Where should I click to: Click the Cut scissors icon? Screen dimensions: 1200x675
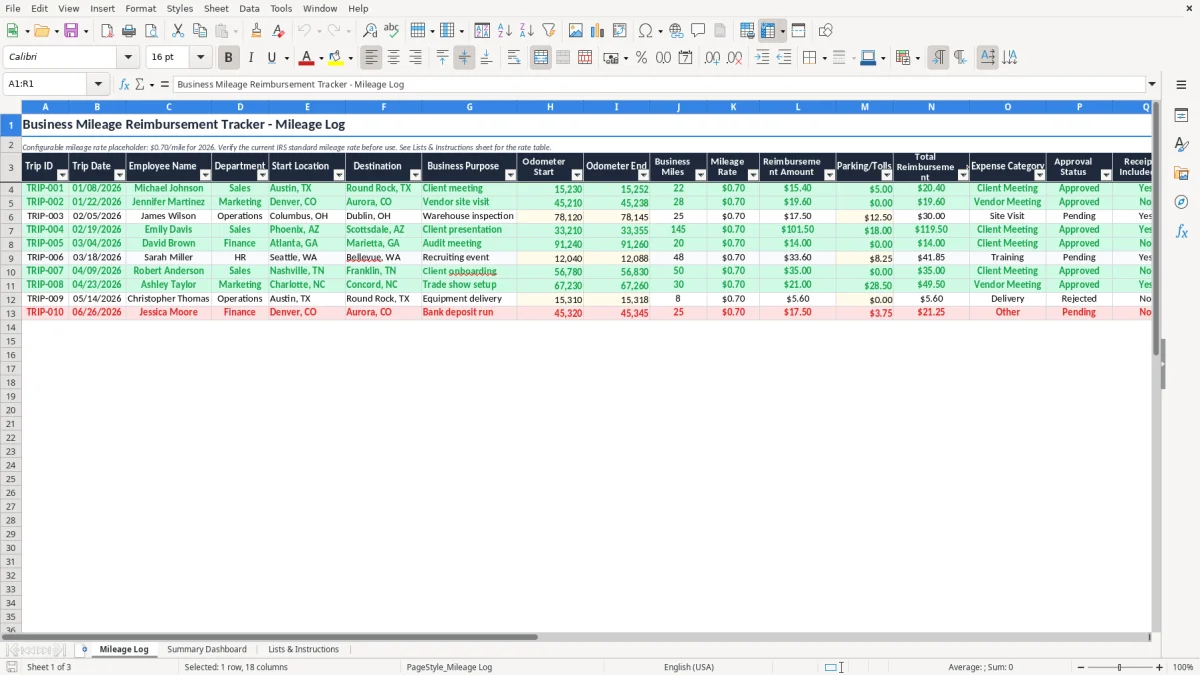pos(178,31)
